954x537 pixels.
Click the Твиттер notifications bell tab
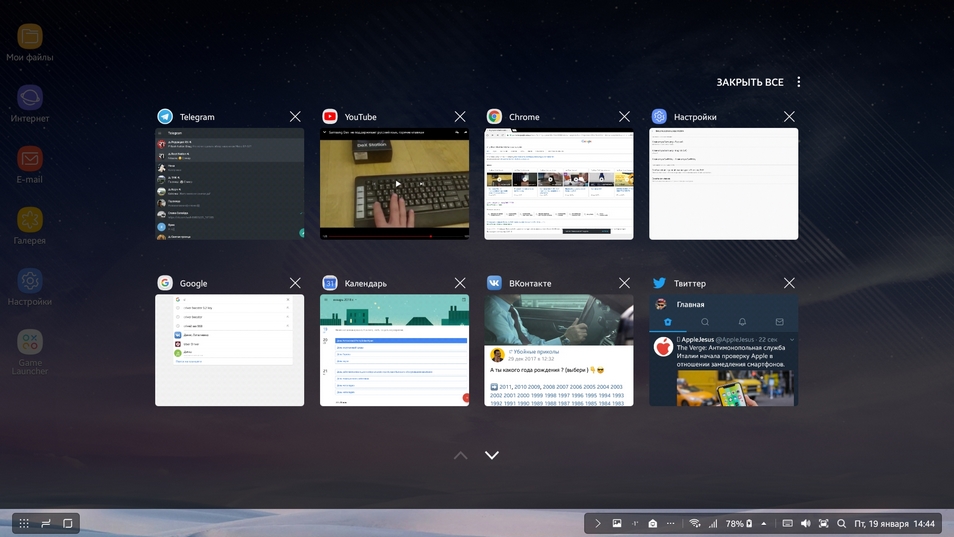(742, 322)
